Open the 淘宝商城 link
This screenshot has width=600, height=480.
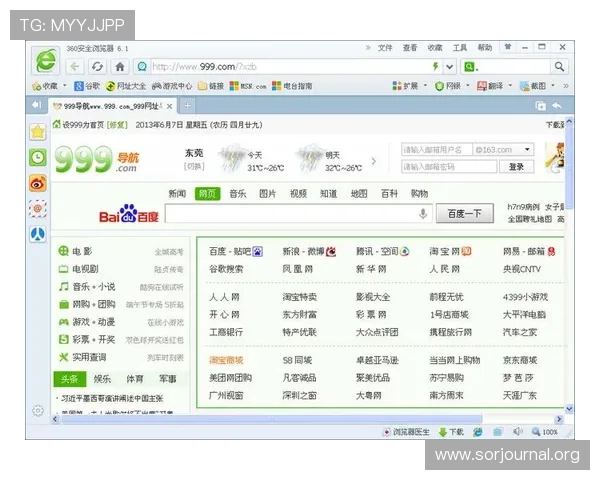click(225, 360)
